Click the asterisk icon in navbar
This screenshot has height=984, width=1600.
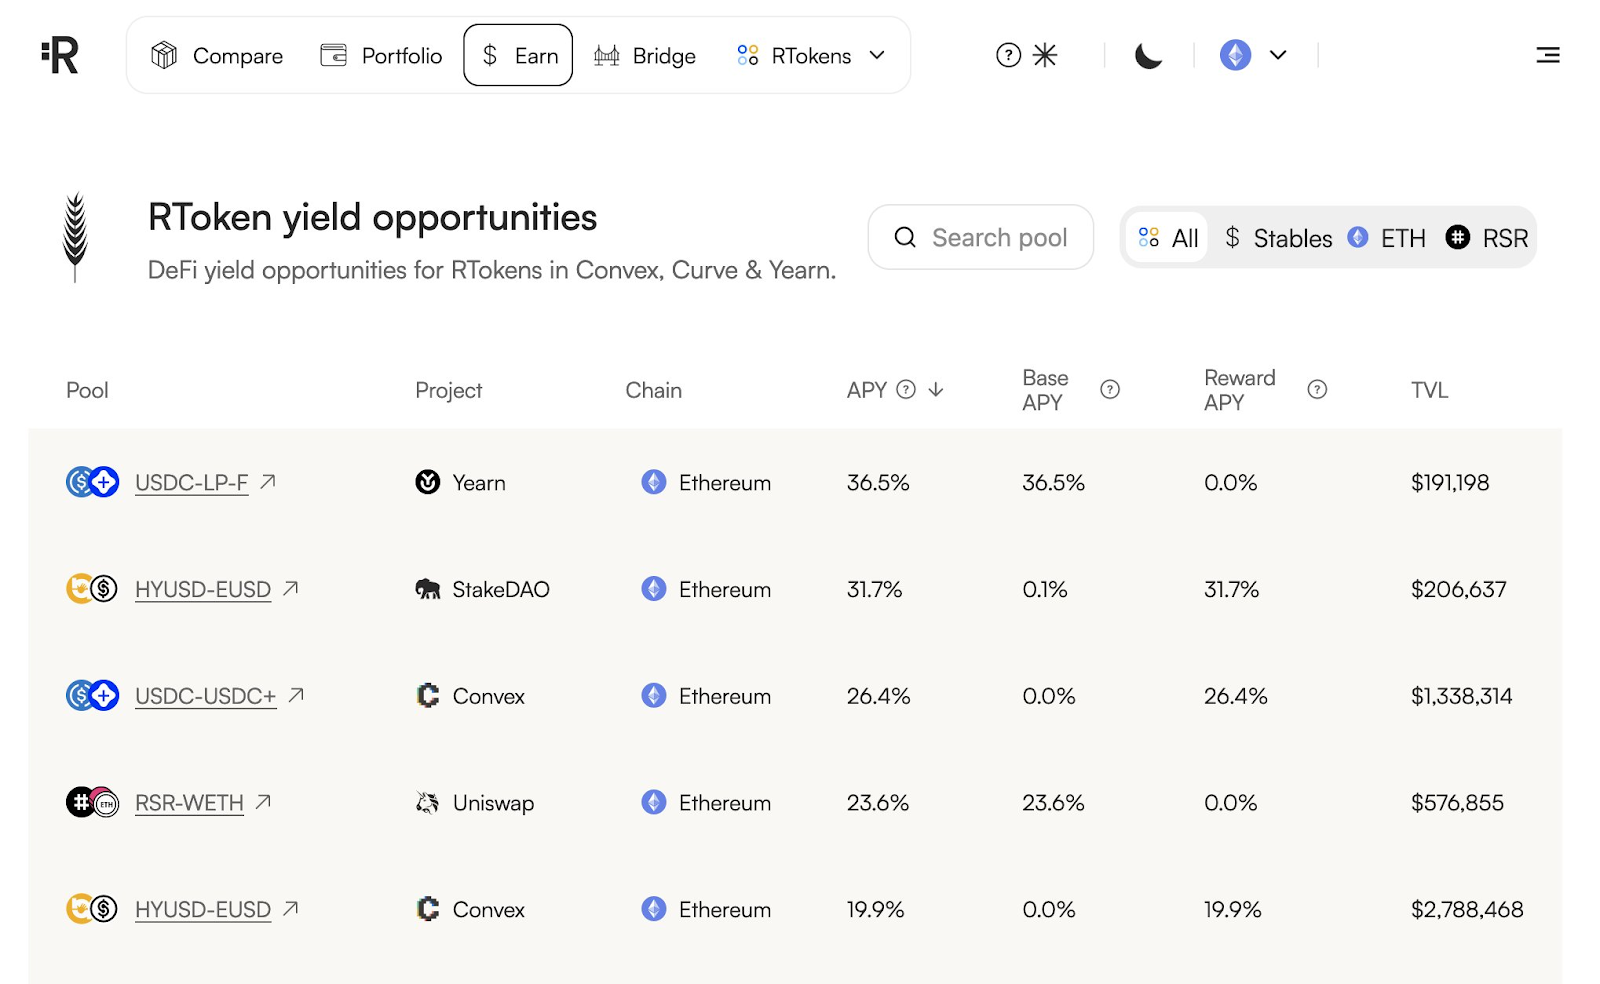pyautogui.click(x=1044, y=55)
